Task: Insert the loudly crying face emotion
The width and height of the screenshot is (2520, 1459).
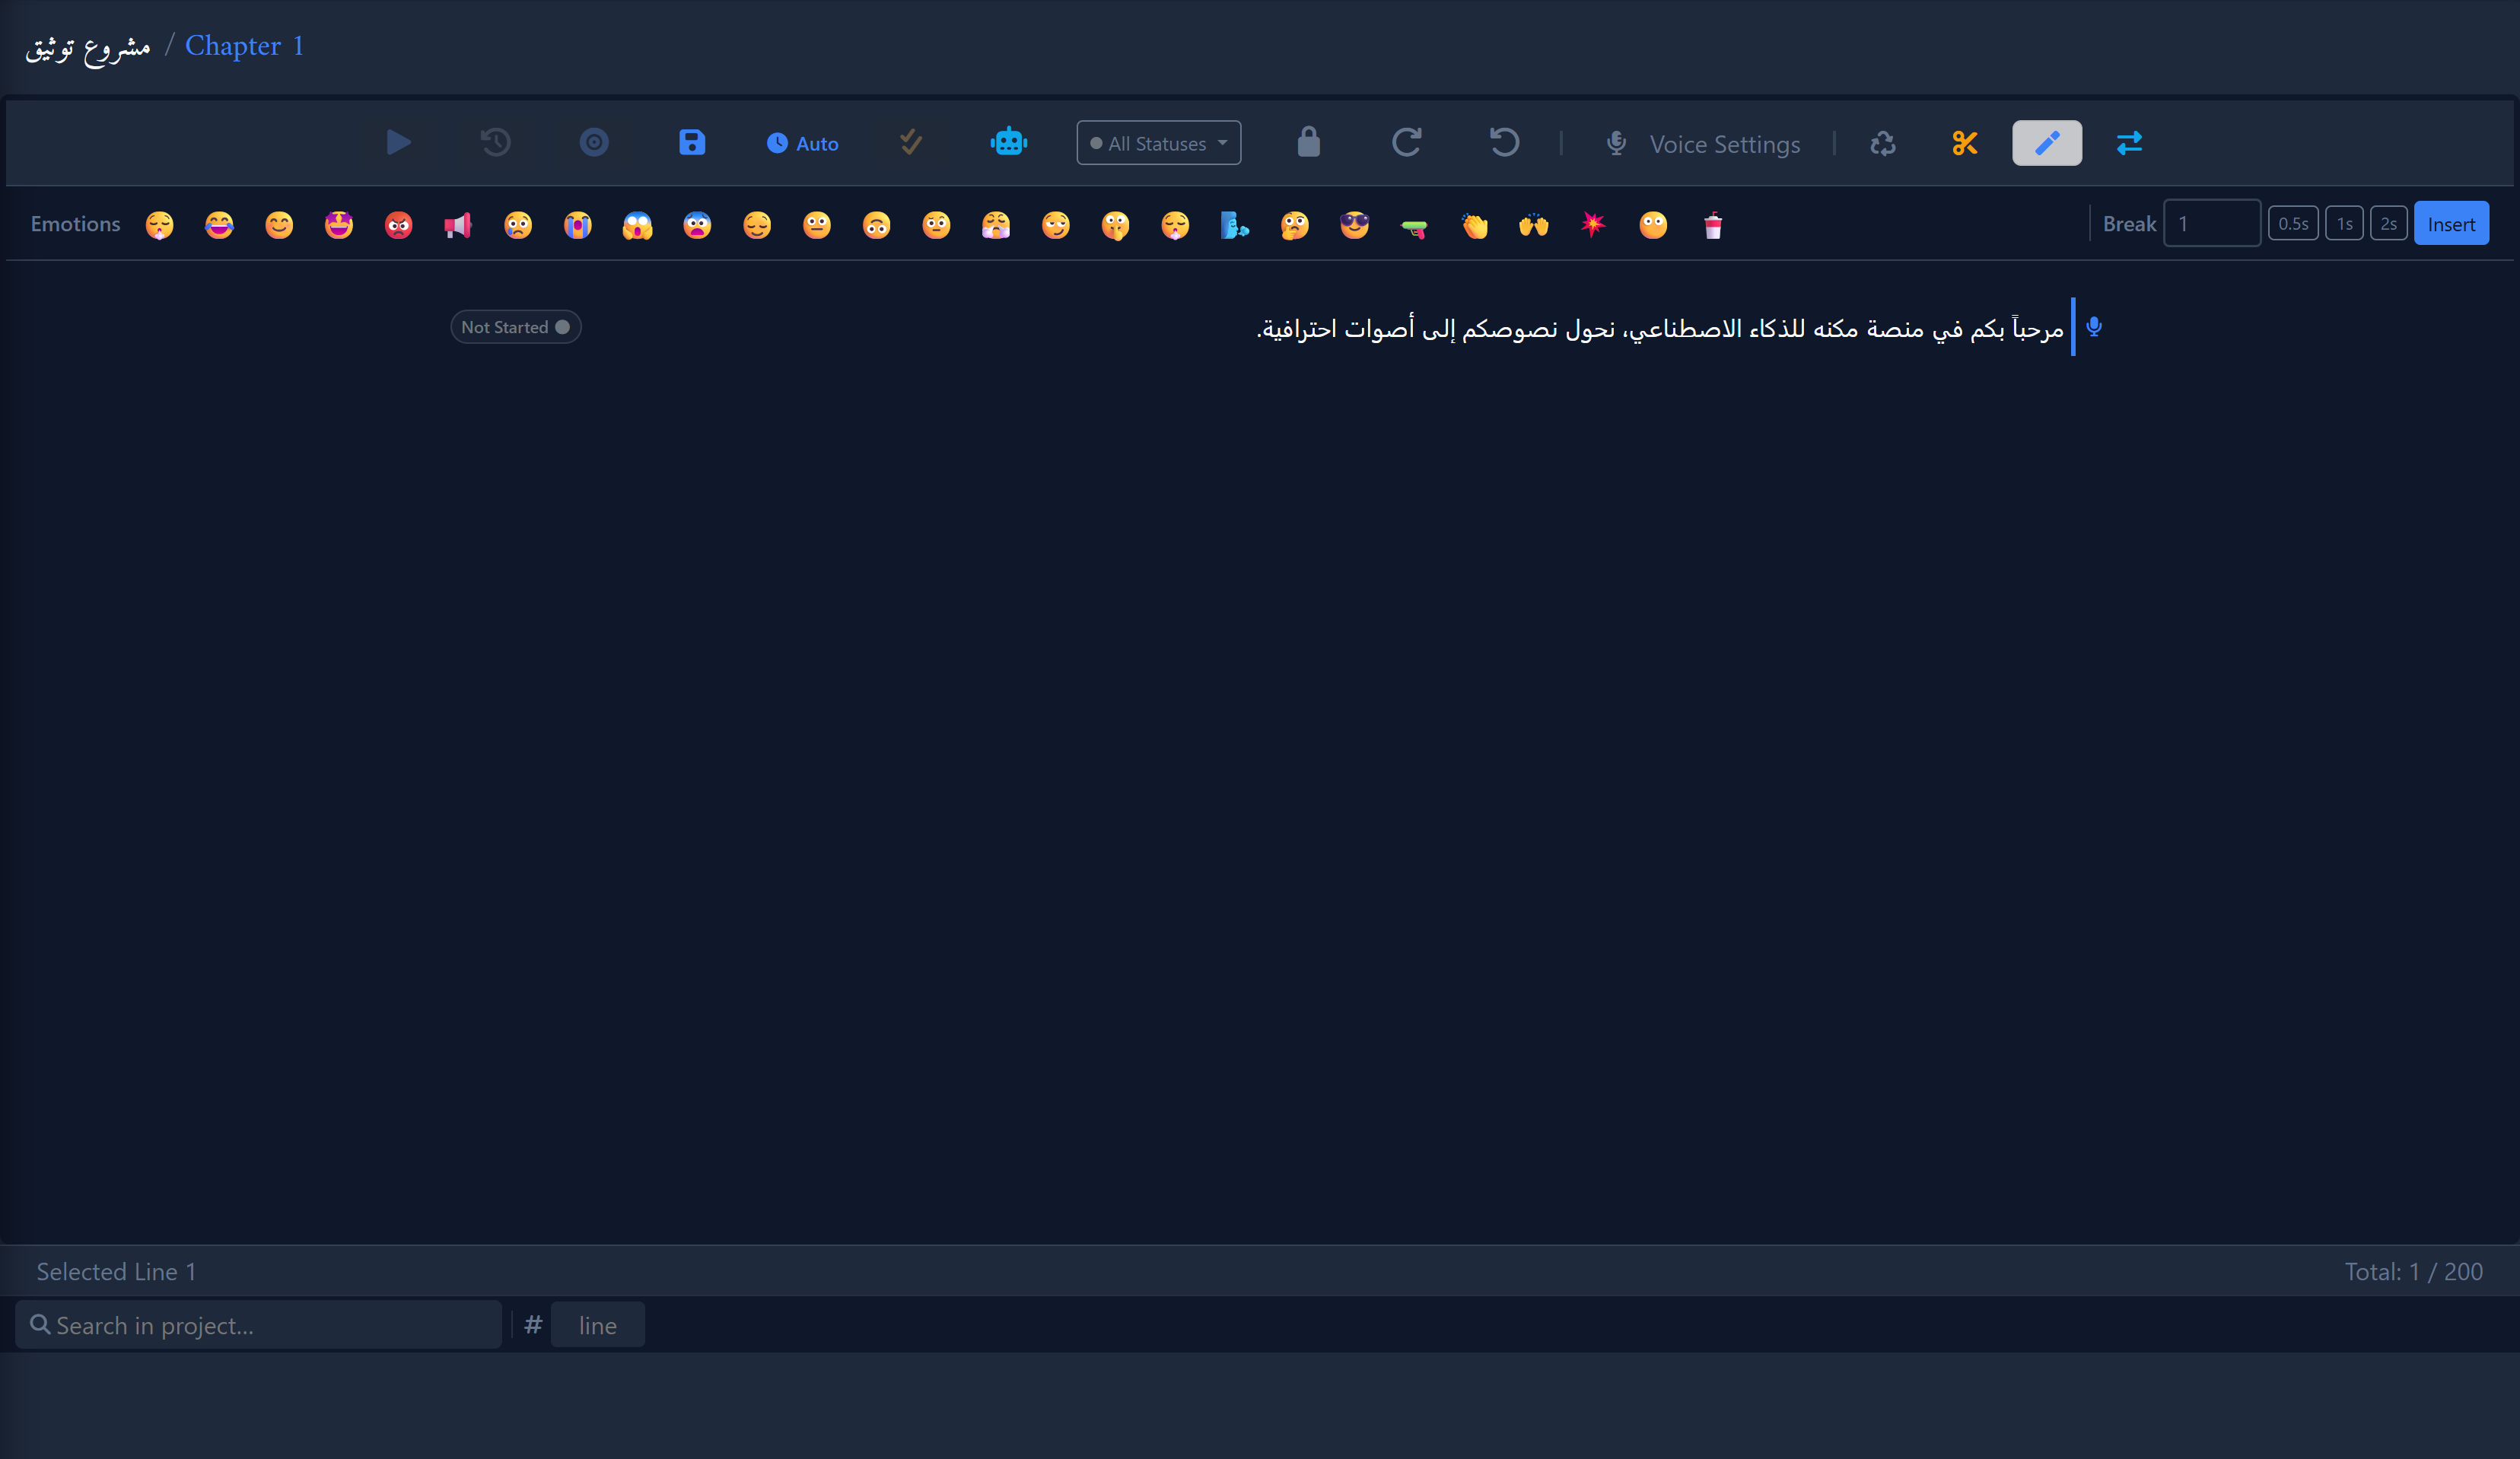Action: (578, 225)
